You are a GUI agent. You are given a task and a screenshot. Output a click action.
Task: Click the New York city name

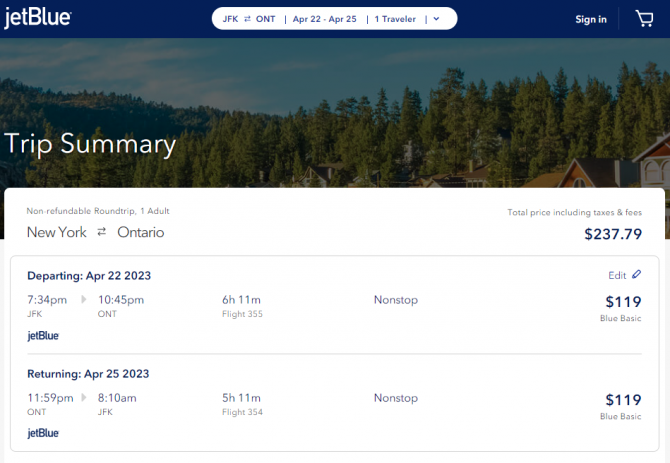click(x=56, y=232)
